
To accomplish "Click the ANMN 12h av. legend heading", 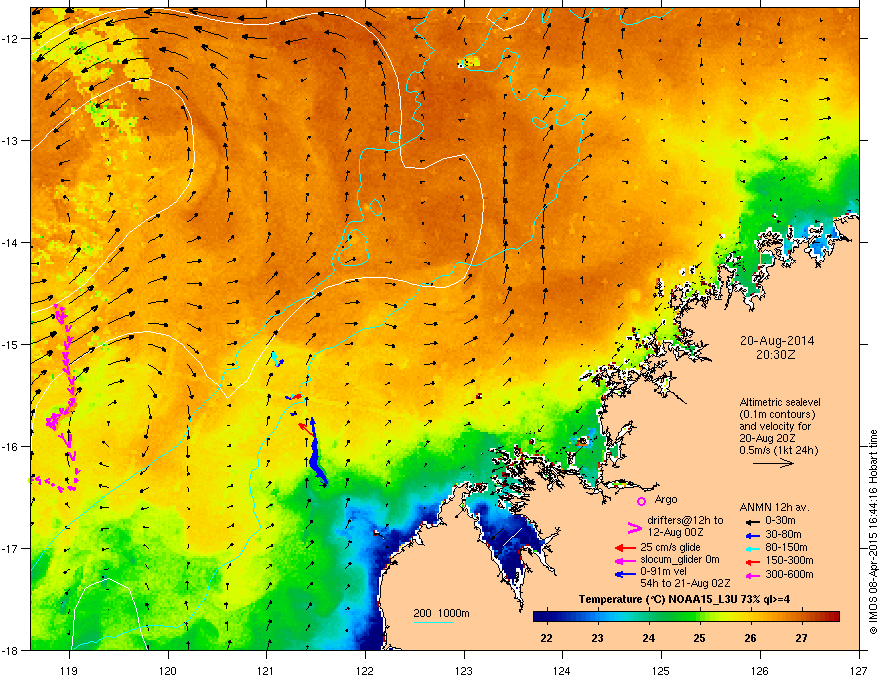I will pos(774,507).
